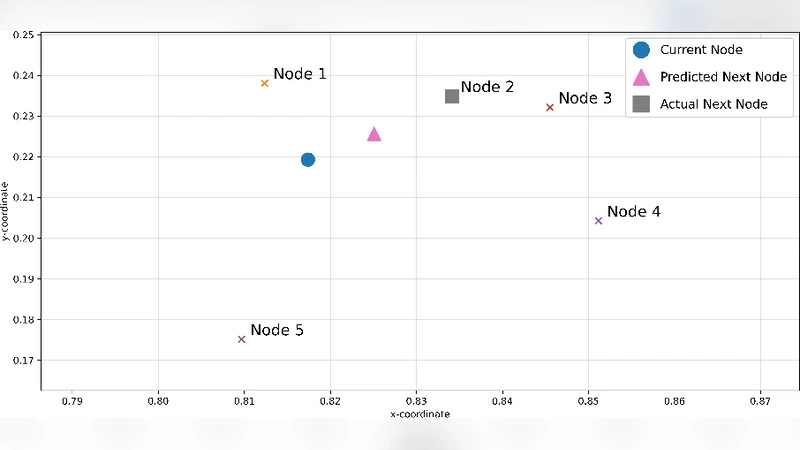This screenshot has height=450, width=800.
Task: Click the 'Node 2' text label
Action: click(487, 87)
